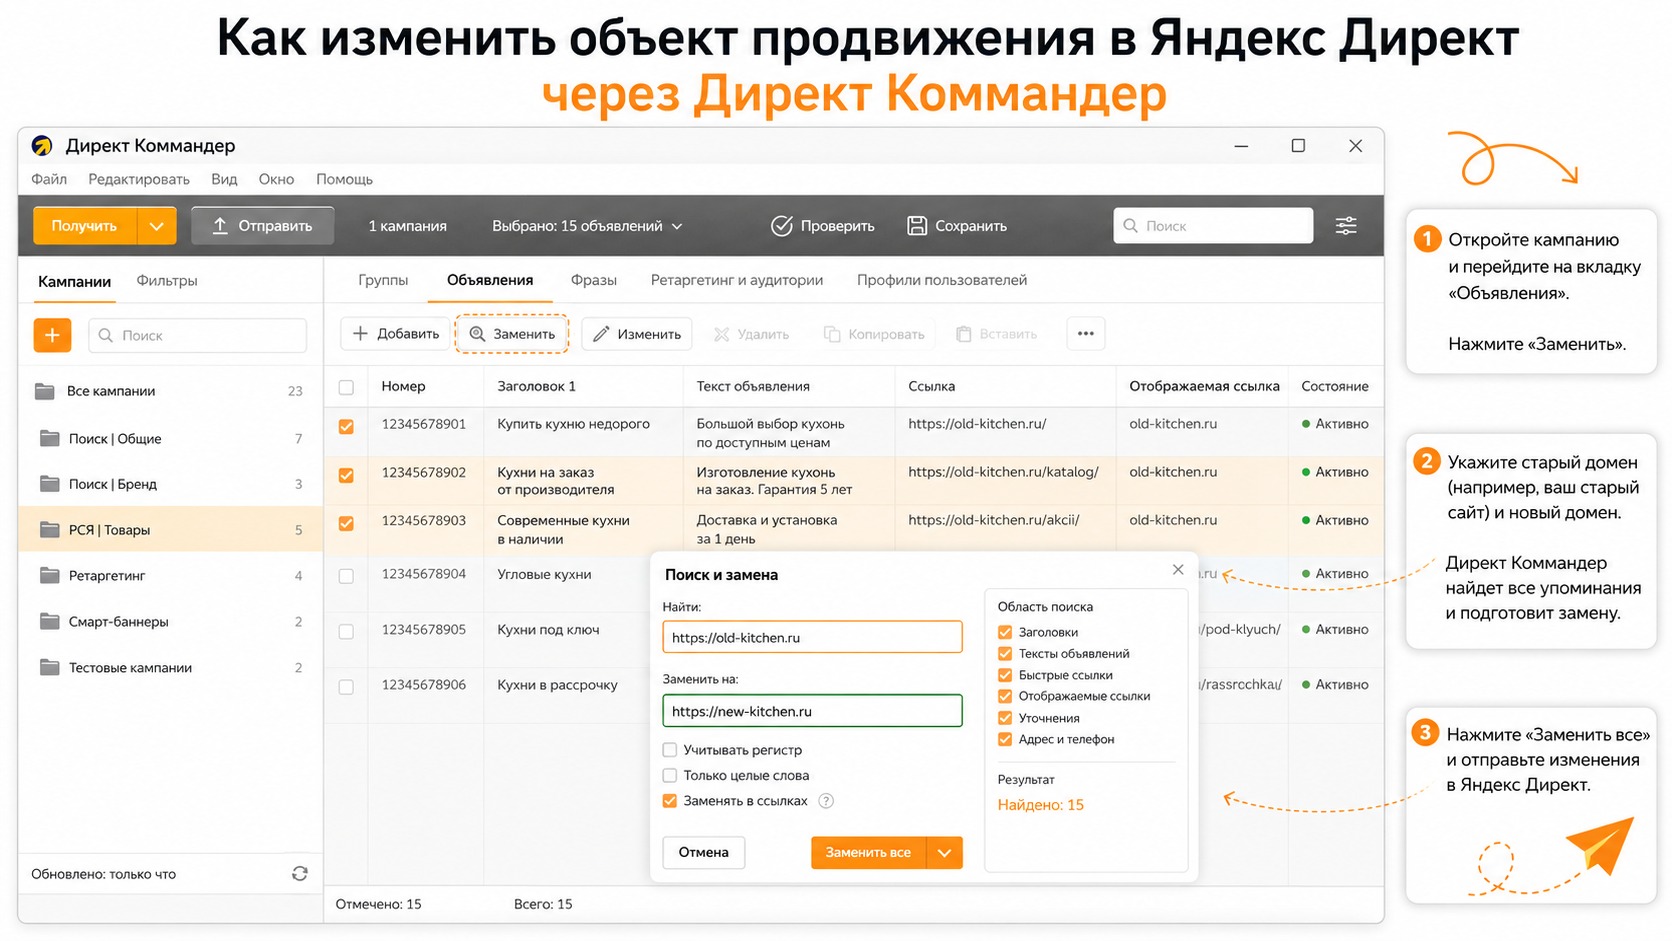1672x941 pixels.
Task: Toggle the select-all header checkbox
Action: pos(346,387)
